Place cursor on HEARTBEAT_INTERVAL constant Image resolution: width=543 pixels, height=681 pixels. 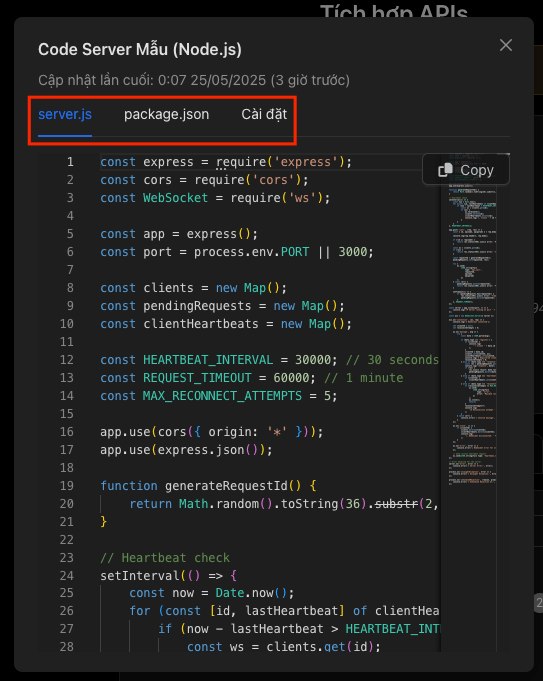coord(208,360)
